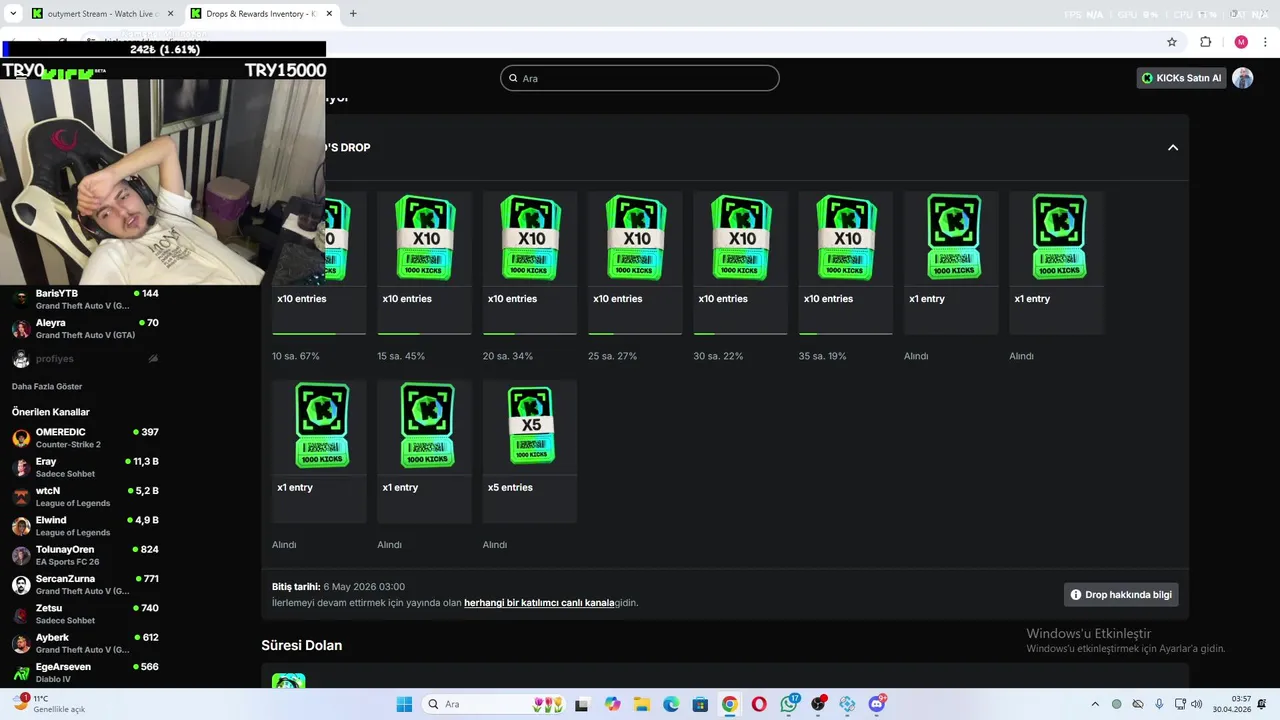Select the X5 entries reward image
This screenshot has height=720, width=1280.
tap(530, 426)
